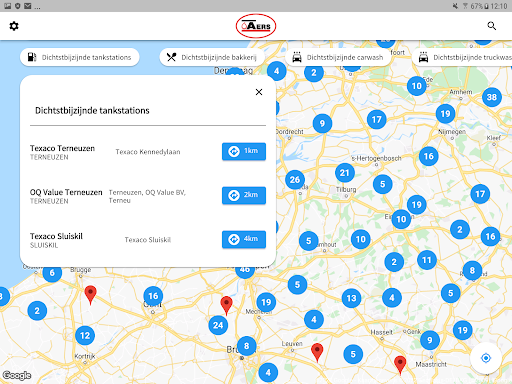
Task: Show Dichtstbijzijnde carwash chip
Action: pyautogui.click(x=338, y=57)
